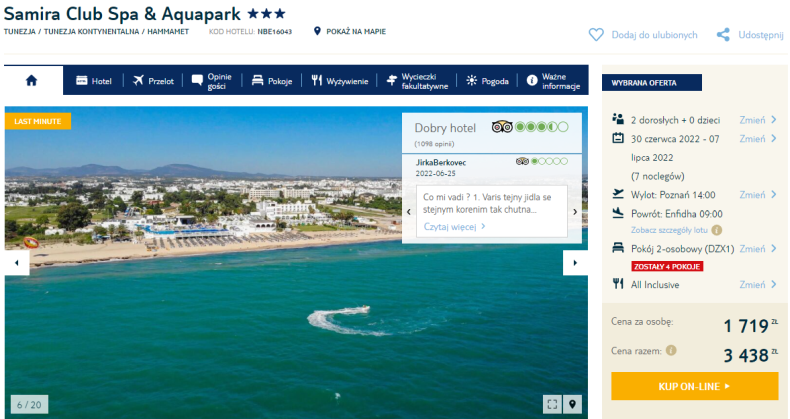This screenshot has width=790, height=419.
Task: Change room type via Zmień
Action: pos(758,249)
